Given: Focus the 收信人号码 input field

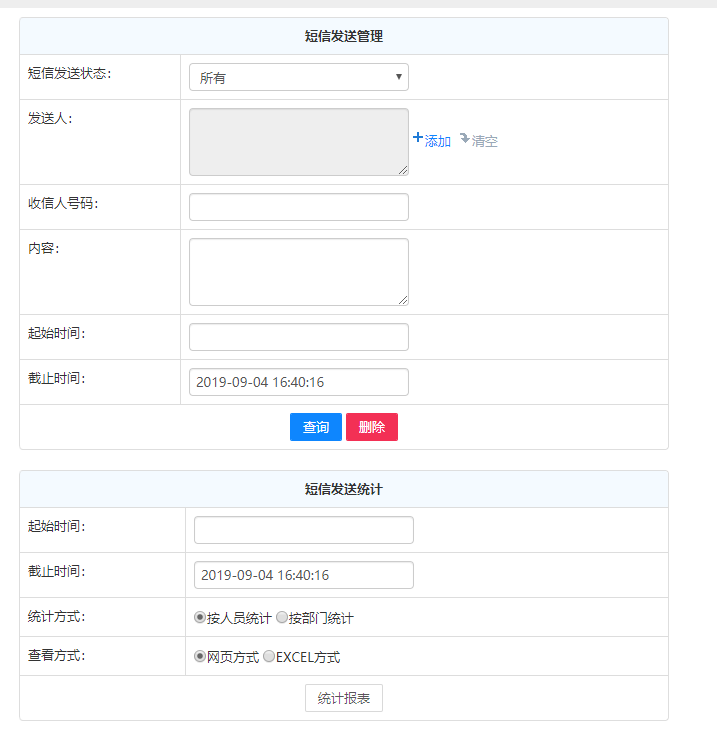Looking at the screenshot, I should [x=298, y=207].
